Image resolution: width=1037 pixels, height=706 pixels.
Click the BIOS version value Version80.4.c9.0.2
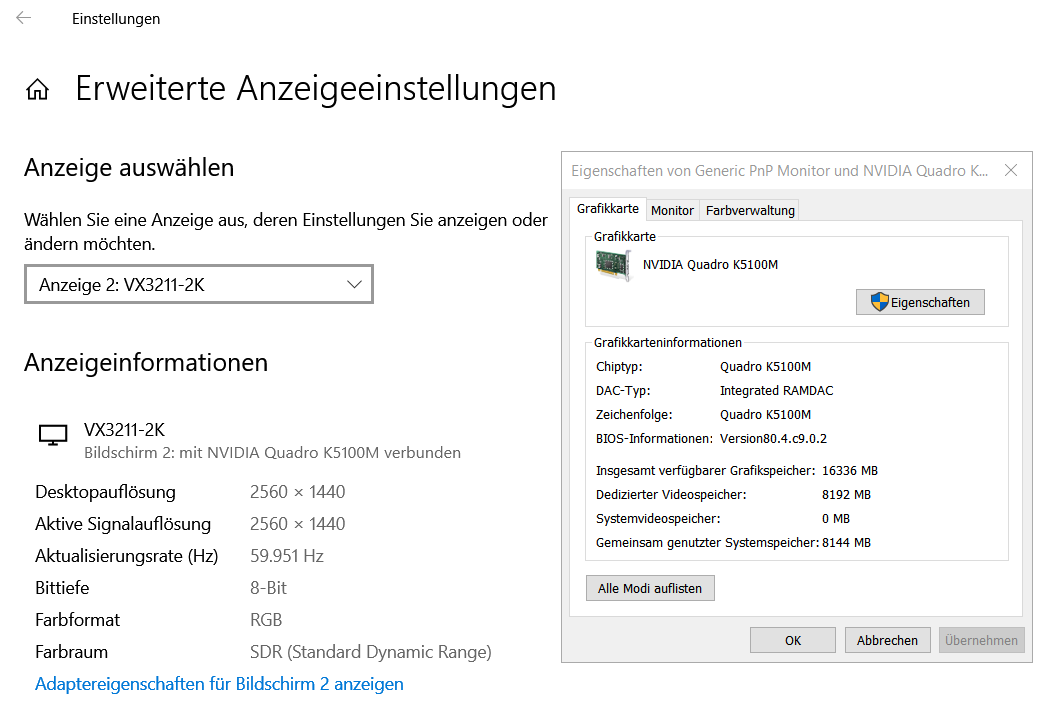[x=773, y=438]
